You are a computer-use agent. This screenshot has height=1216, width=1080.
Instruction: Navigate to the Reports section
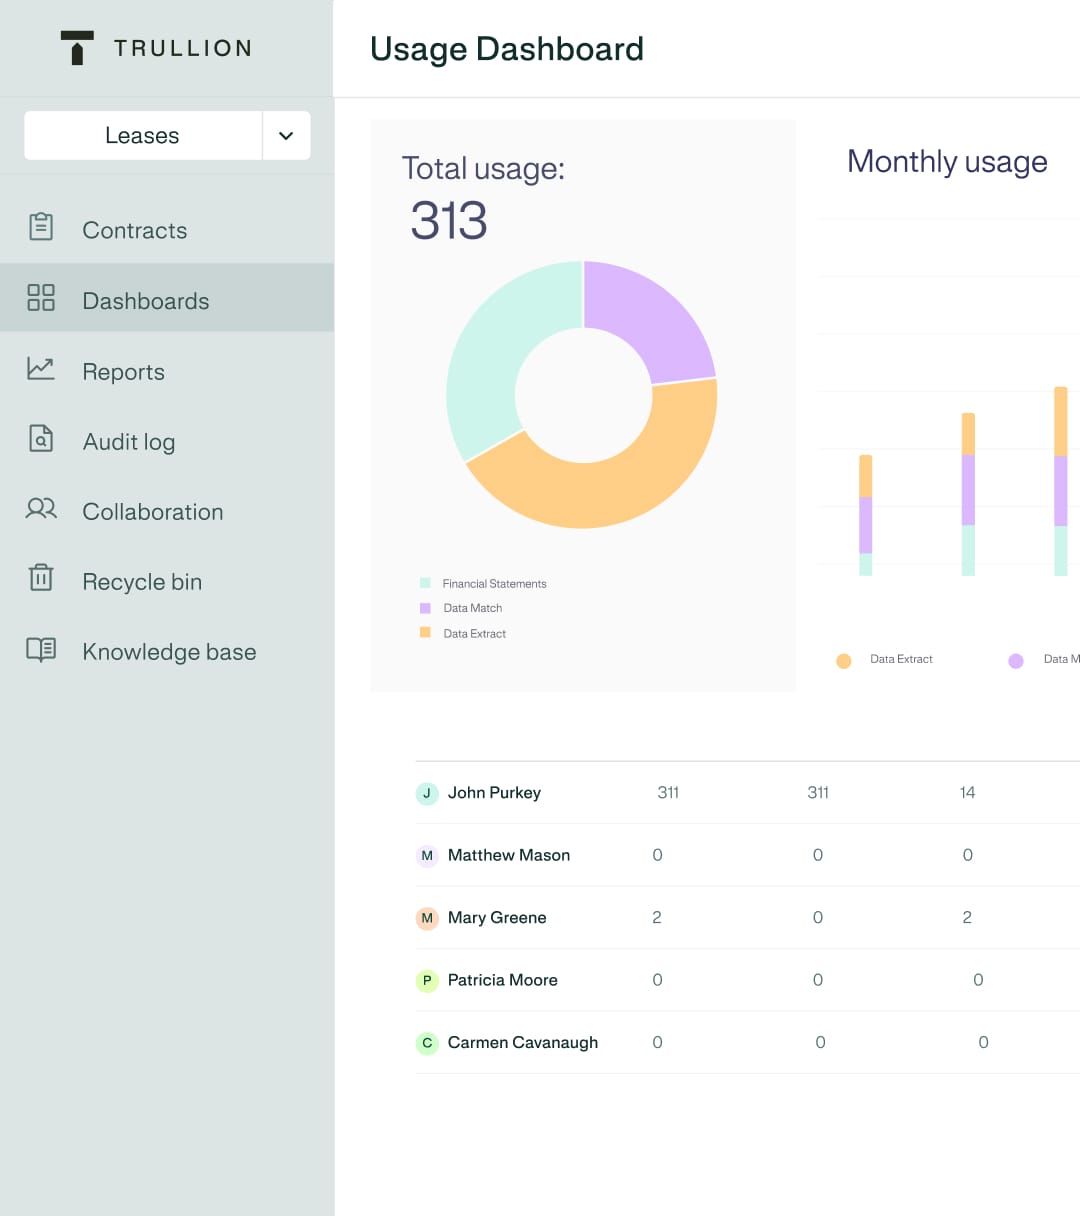click(123, 371)
